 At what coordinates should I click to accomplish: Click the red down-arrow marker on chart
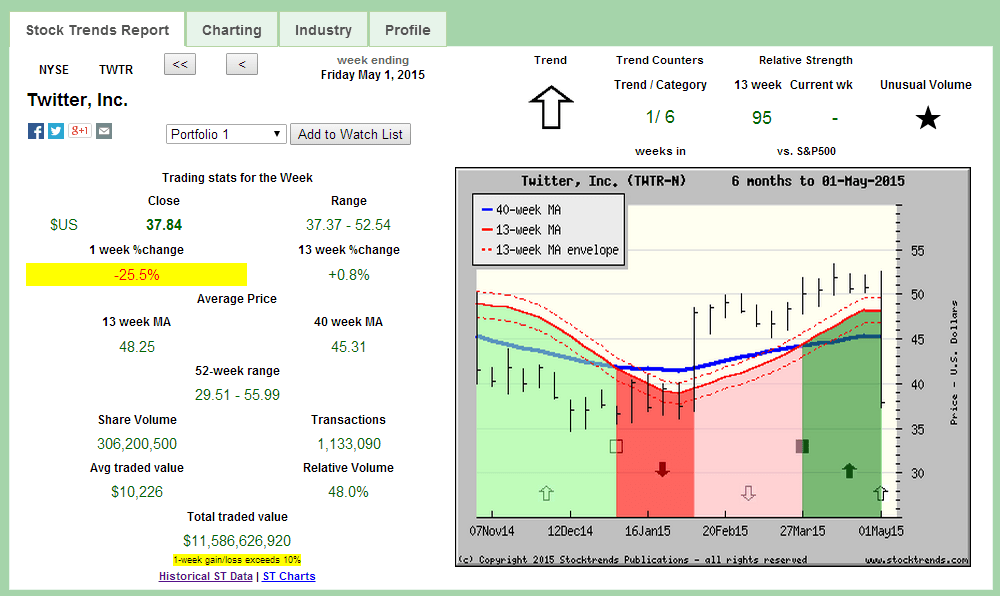663,470
